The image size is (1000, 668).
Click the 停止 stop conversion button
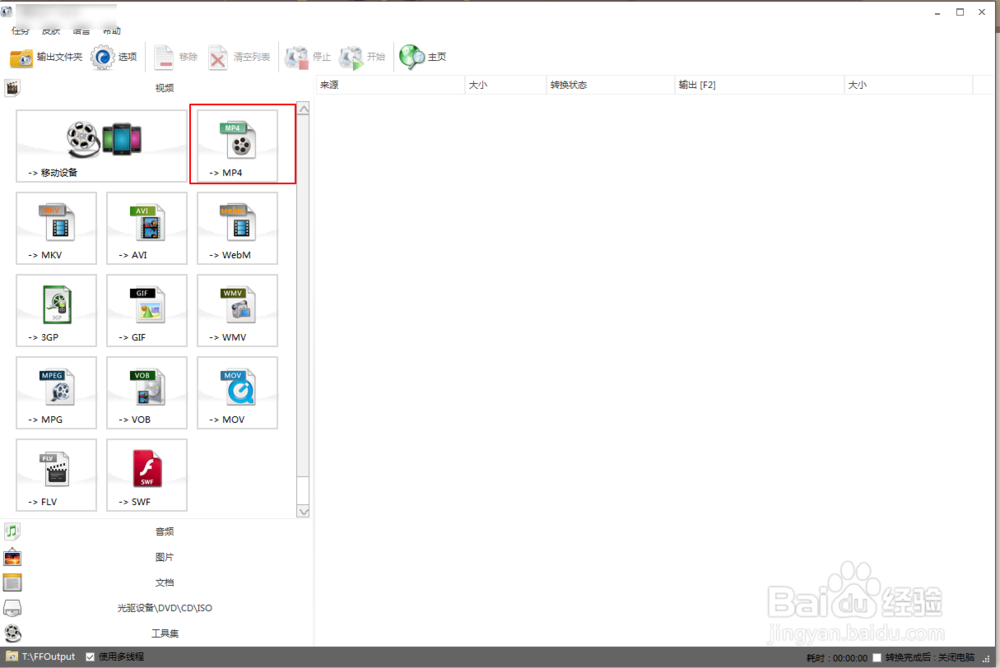point(307,57)
